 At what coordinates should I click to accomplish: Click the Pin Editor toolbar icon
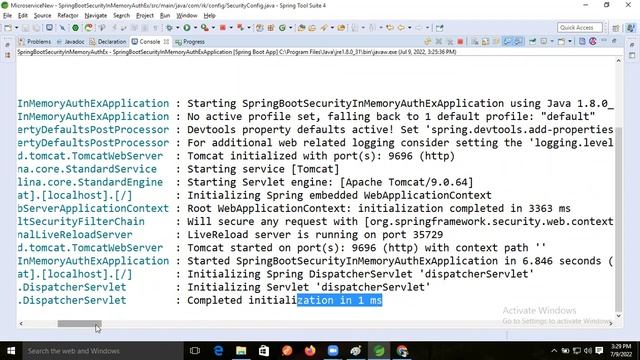[440, 28]
